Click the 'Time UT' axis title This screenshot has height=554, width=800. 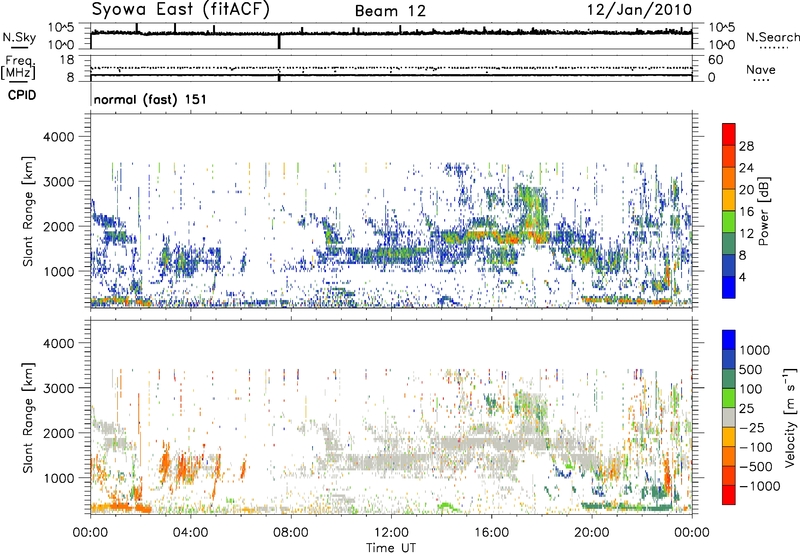(x=391, y=548)
